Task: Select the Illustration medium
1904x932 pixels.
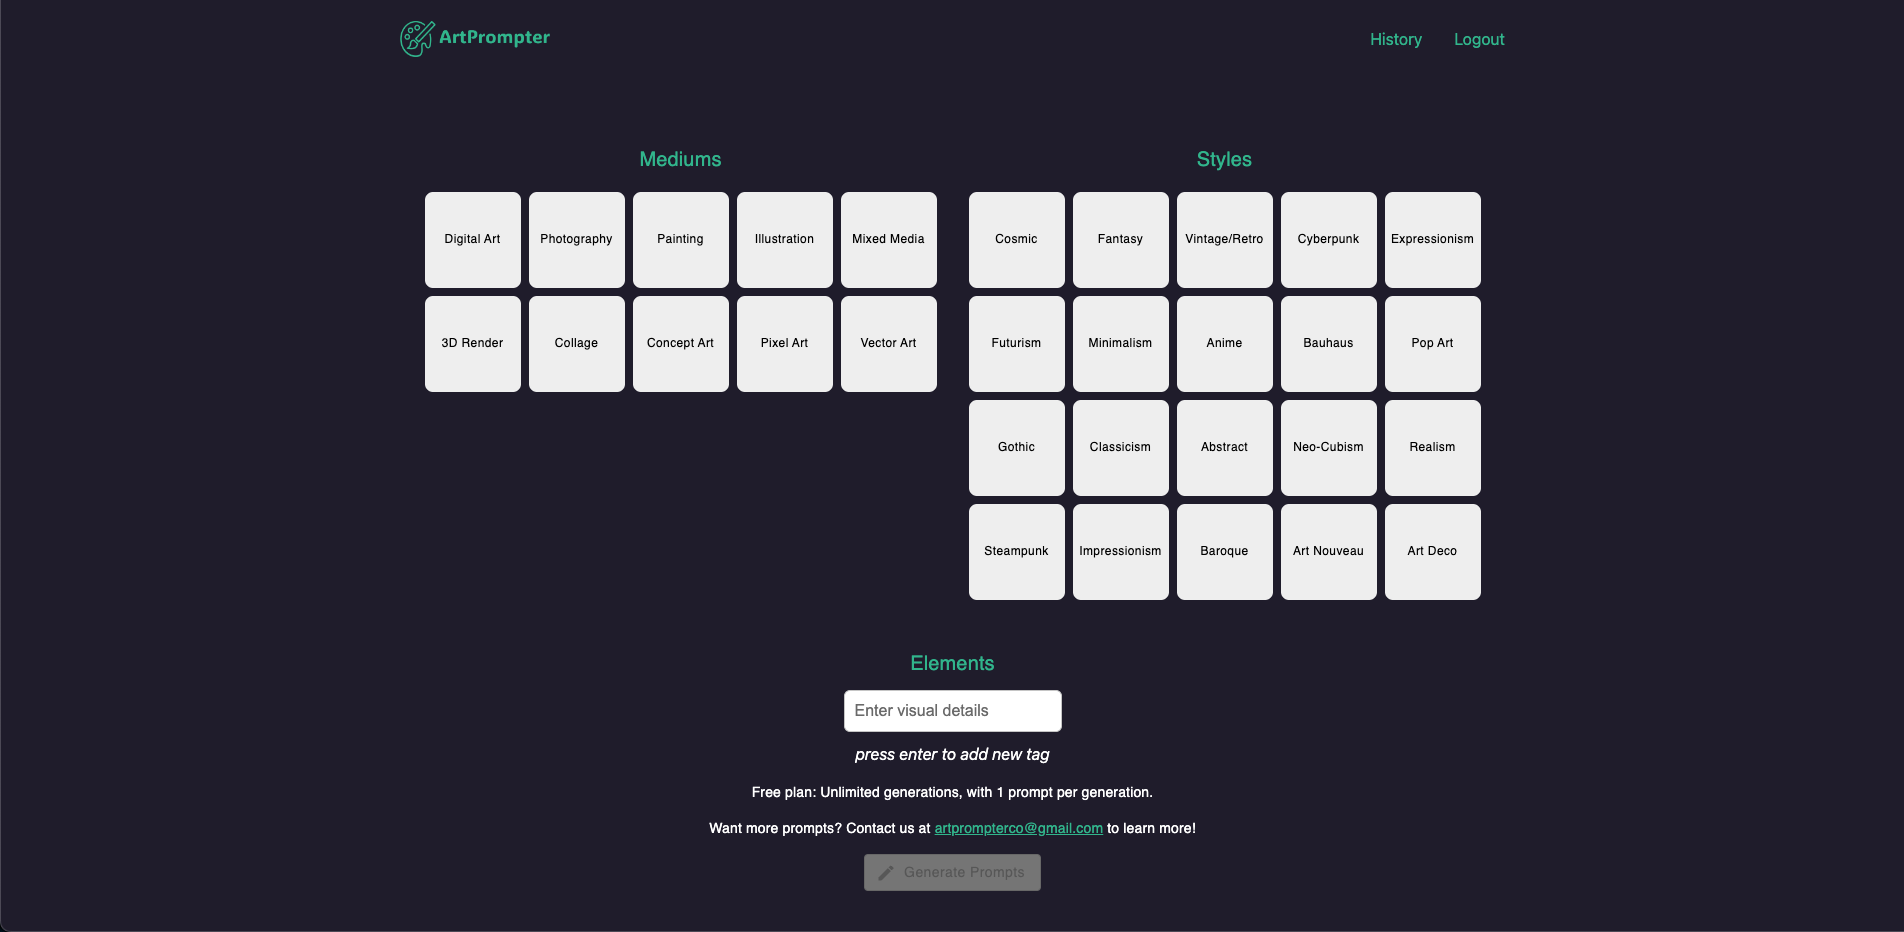Action: point(785,240)
